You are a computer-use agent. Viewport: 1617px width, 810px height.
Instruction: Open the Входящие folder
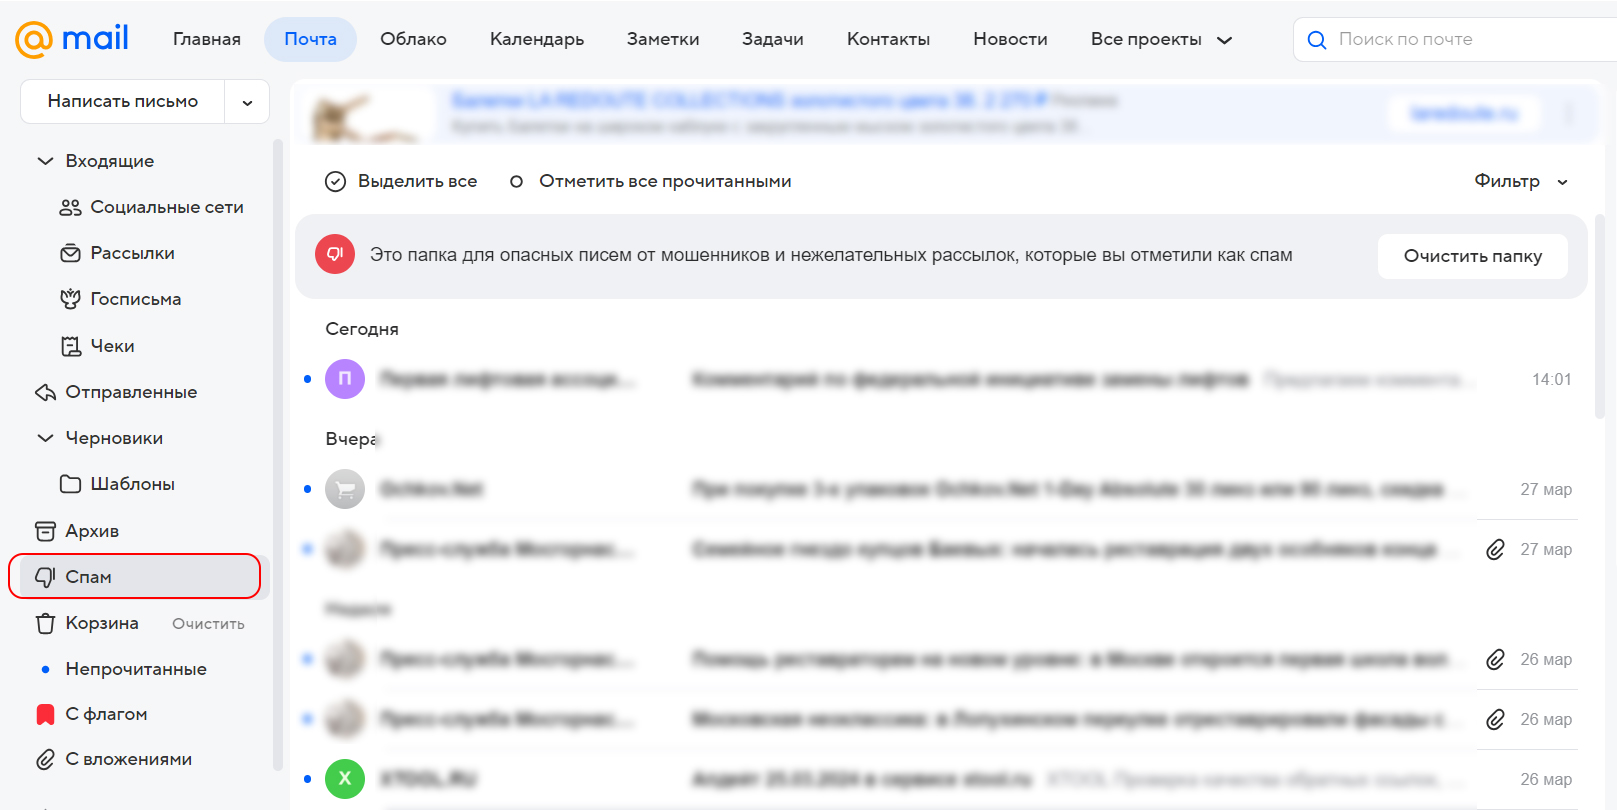click(x=110, y=161)
